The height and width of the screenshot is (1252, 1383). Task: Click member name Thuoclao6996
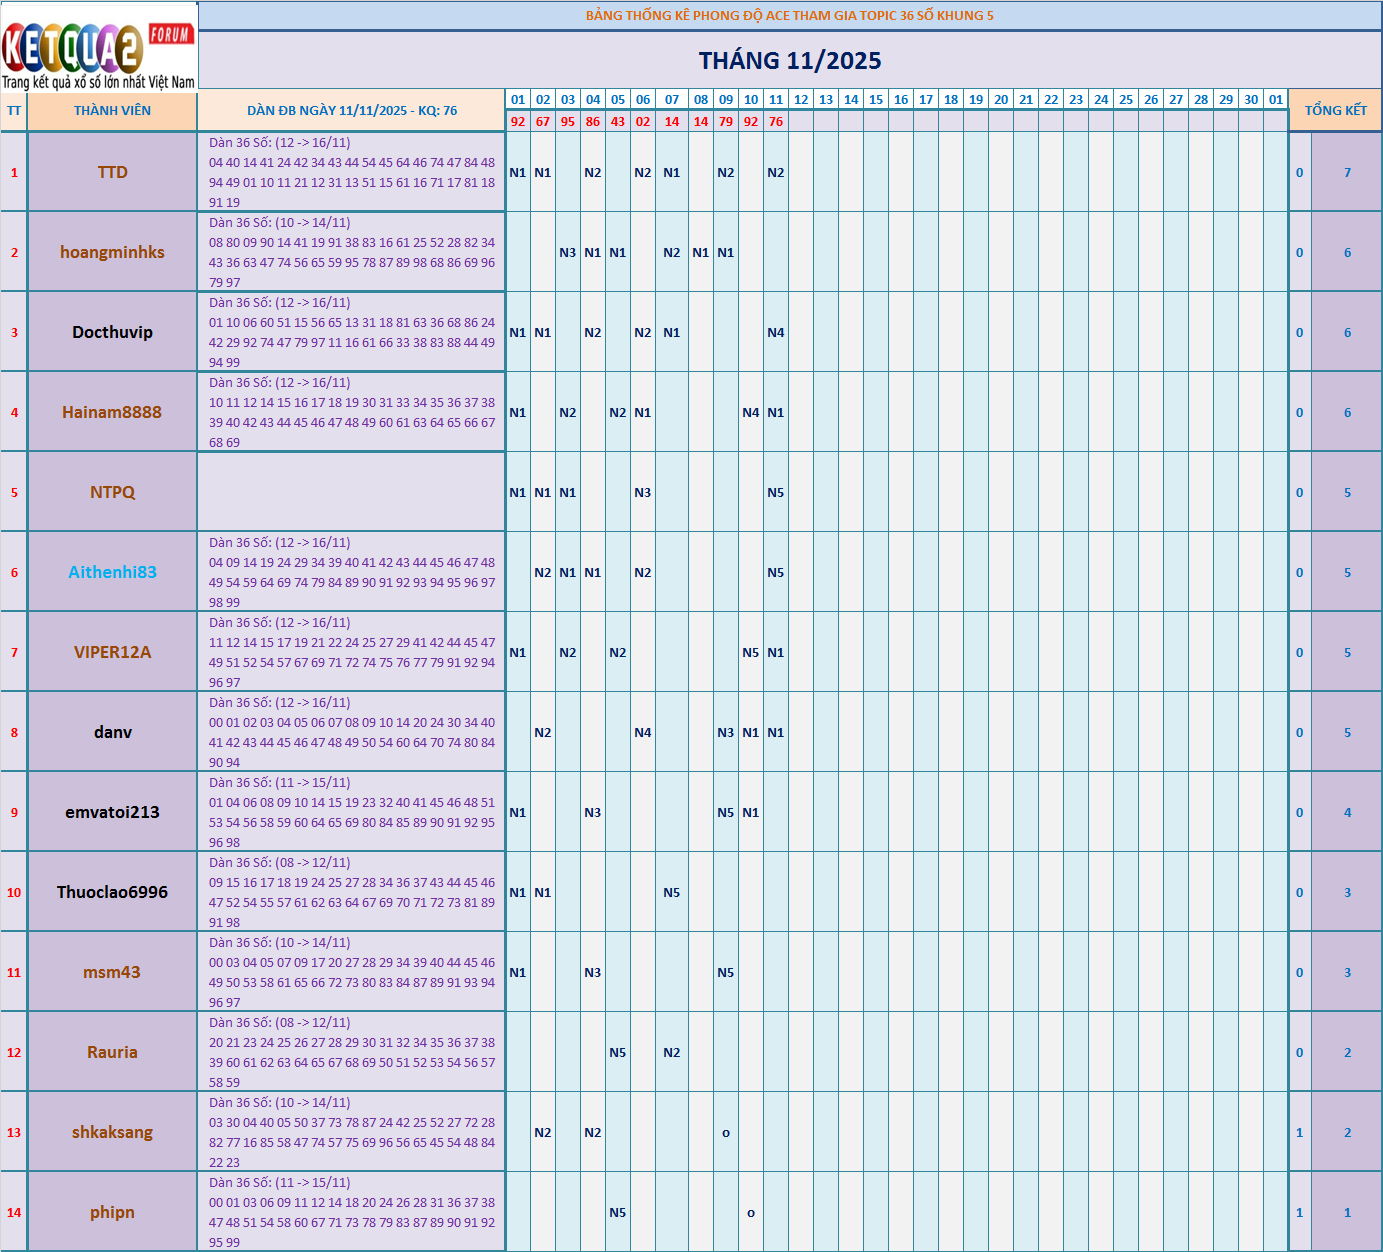(x=112, y=892)
